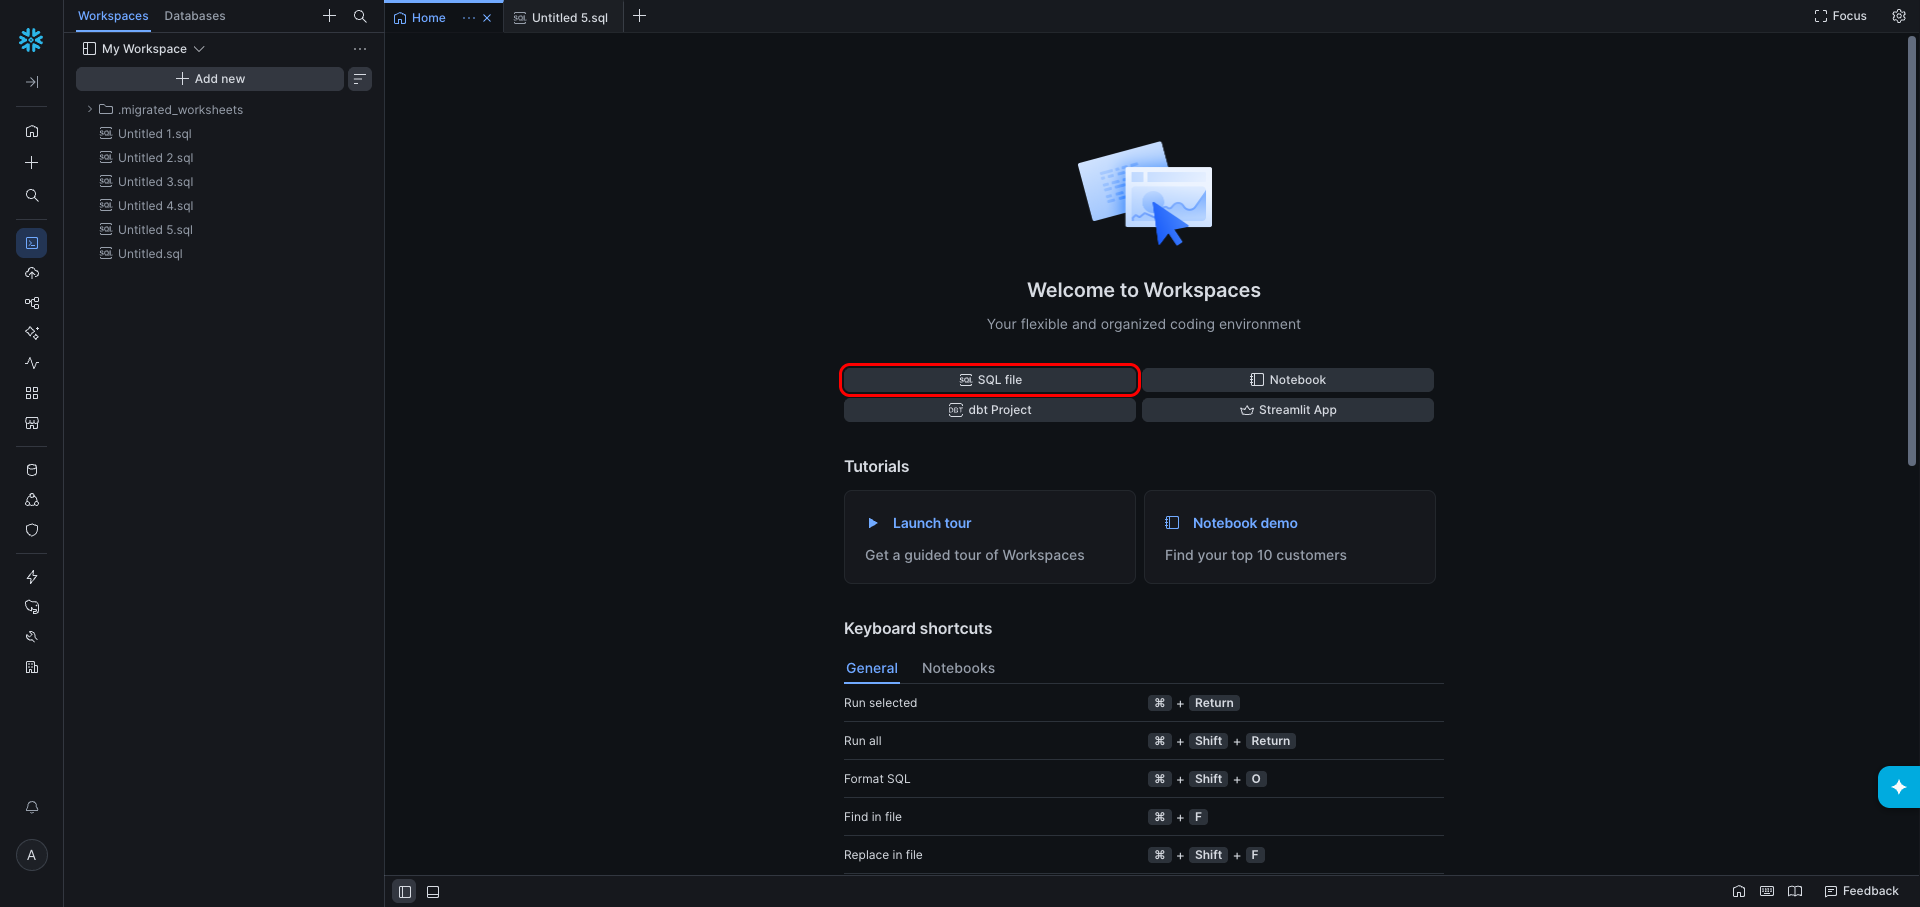Open Untitled.sql in the file tree
Image resolution: width=1920 pixels, height=907 pixels.
click(x=150, y=254)
